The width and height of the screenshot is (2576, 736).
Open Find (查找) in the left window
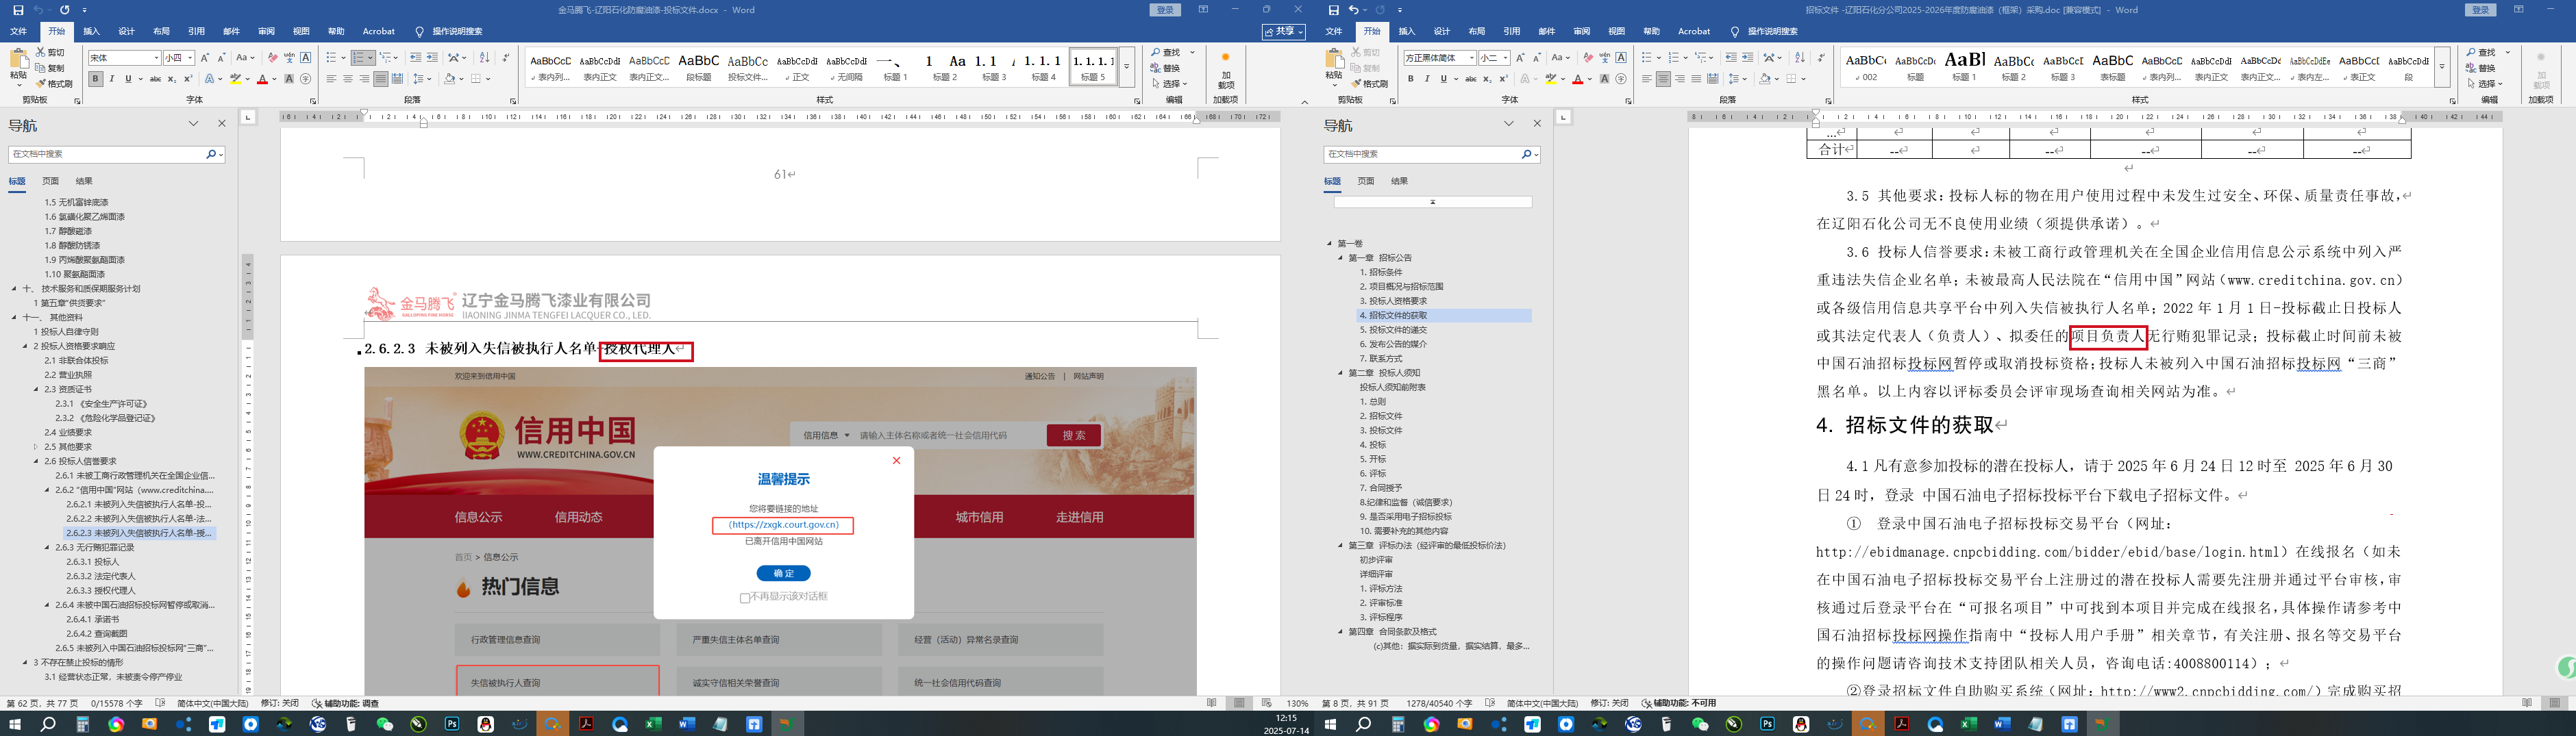click(1166, 52)
